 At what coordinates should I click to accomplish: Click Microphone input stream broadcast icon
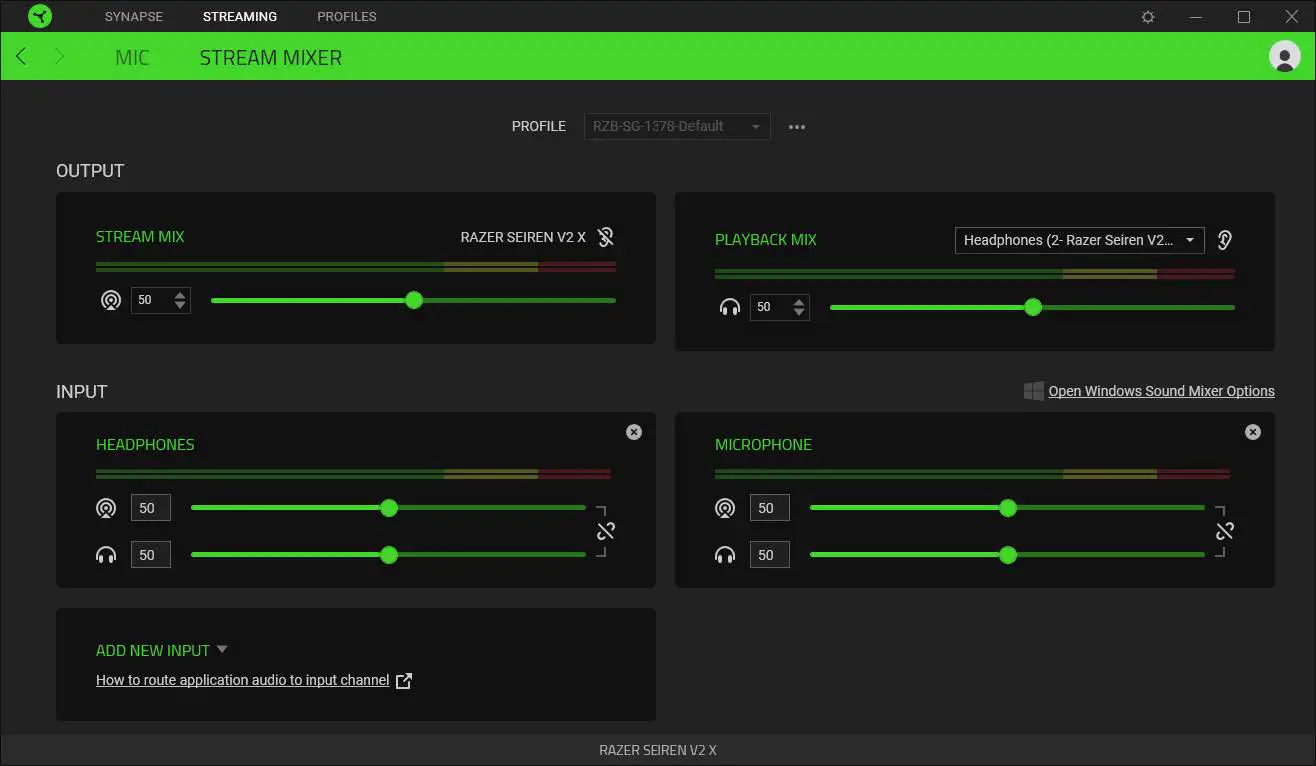[725, 508]
